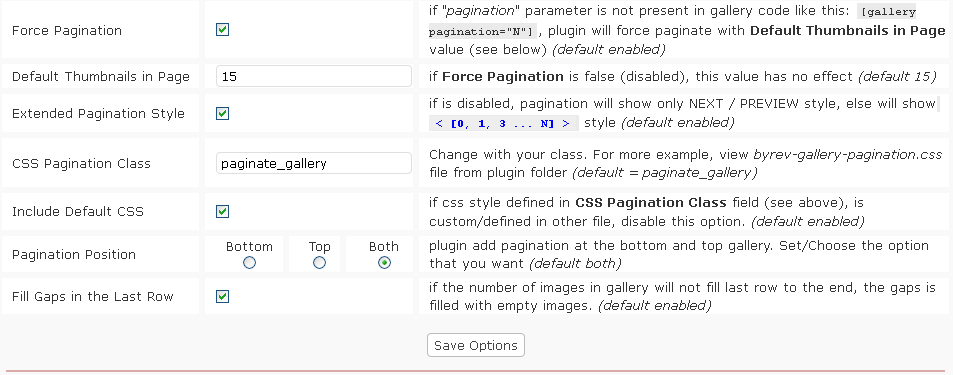Click the 'Extended Pagination Style' row label

tap(98, 114)
